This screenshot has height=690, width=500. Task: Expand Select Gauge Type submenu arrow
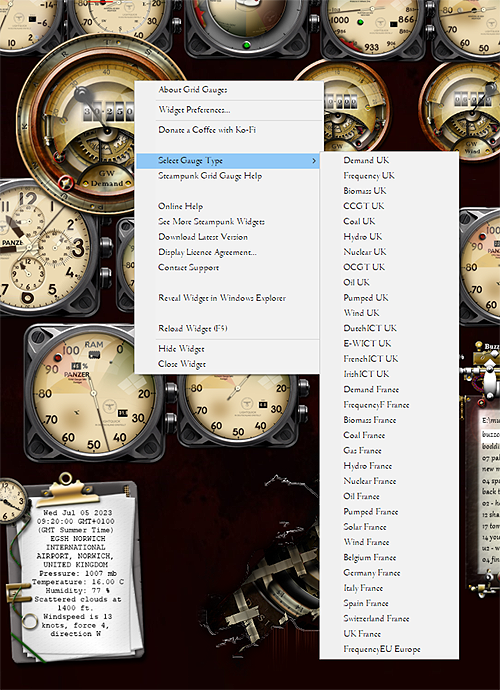314,161
